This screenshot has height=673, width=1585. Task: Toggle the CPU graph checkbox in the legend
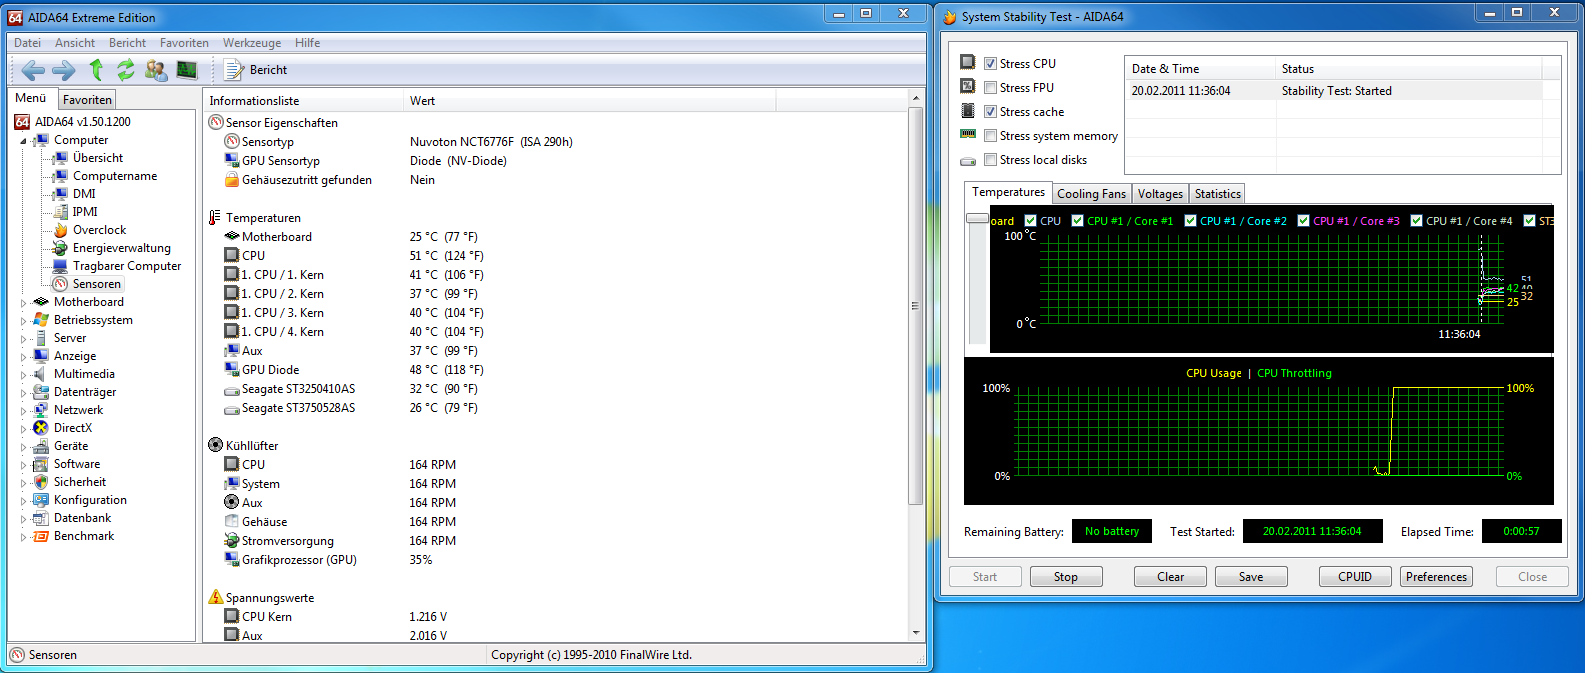1030,221
